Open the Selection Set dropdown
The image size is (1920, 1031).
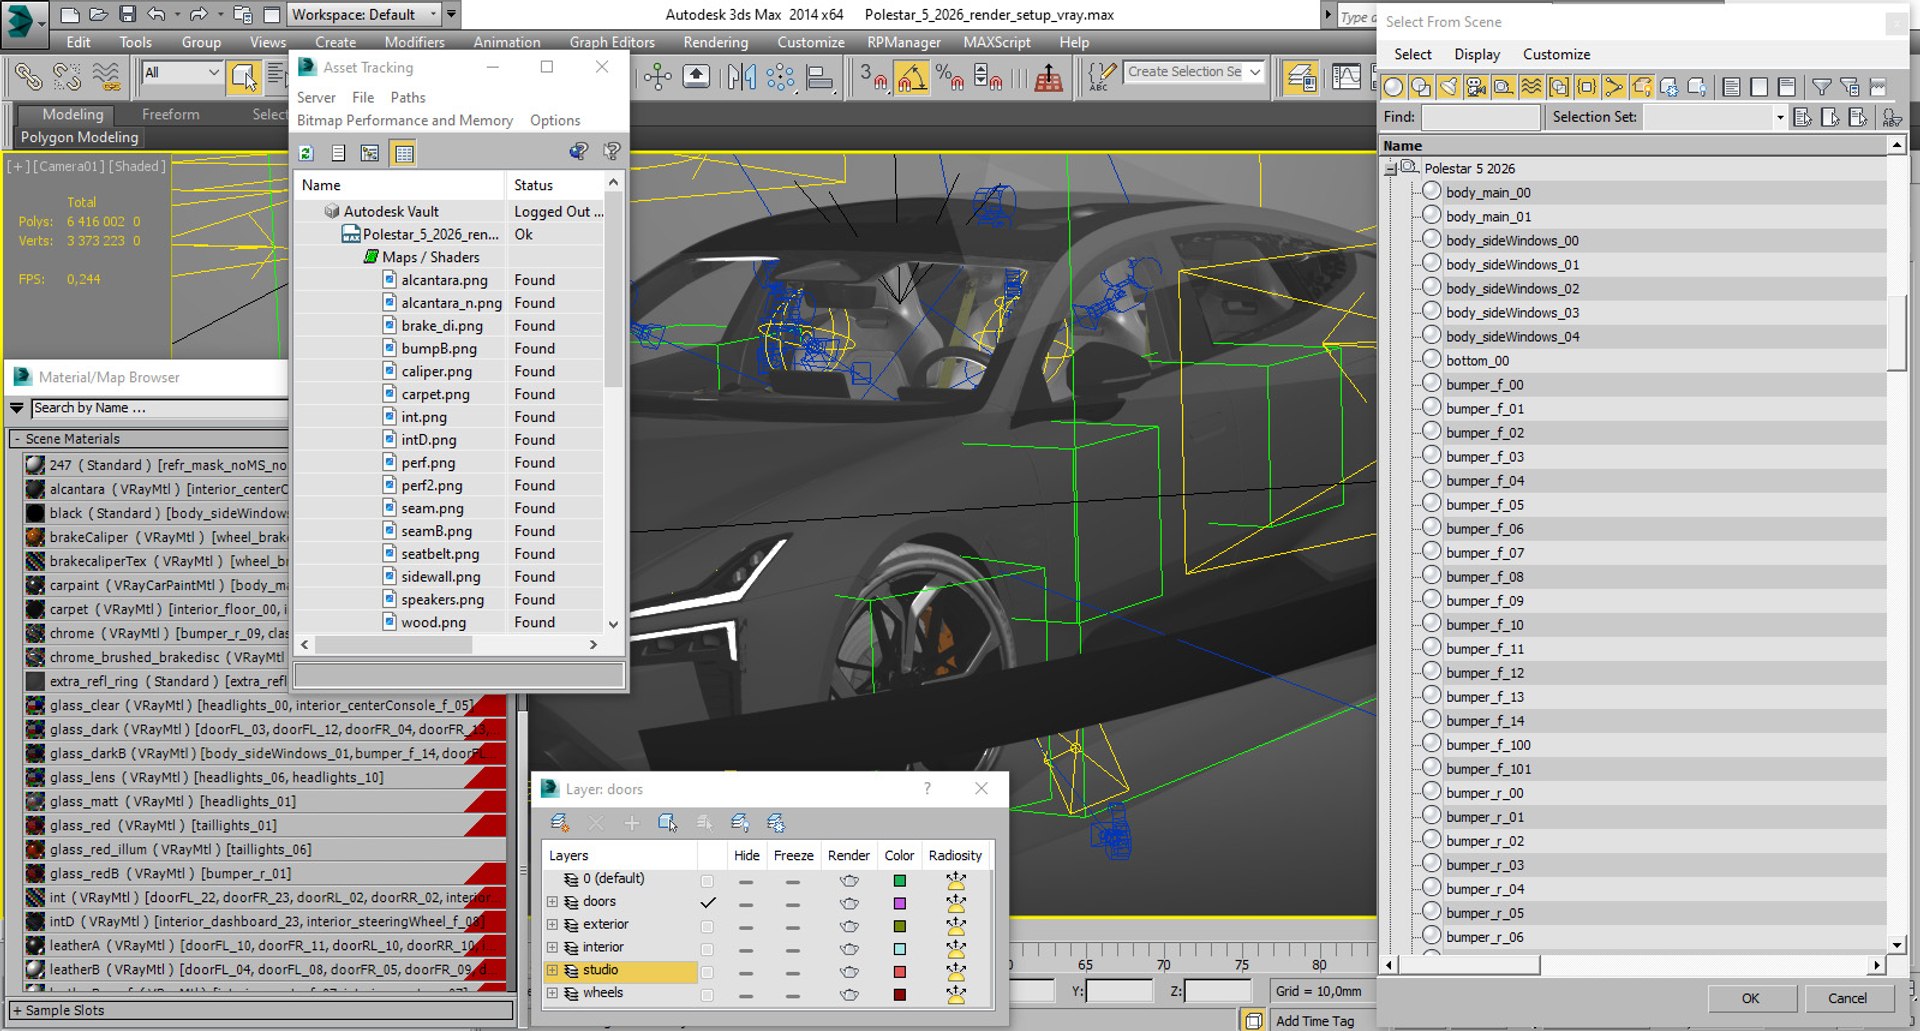click(1779, 118)
